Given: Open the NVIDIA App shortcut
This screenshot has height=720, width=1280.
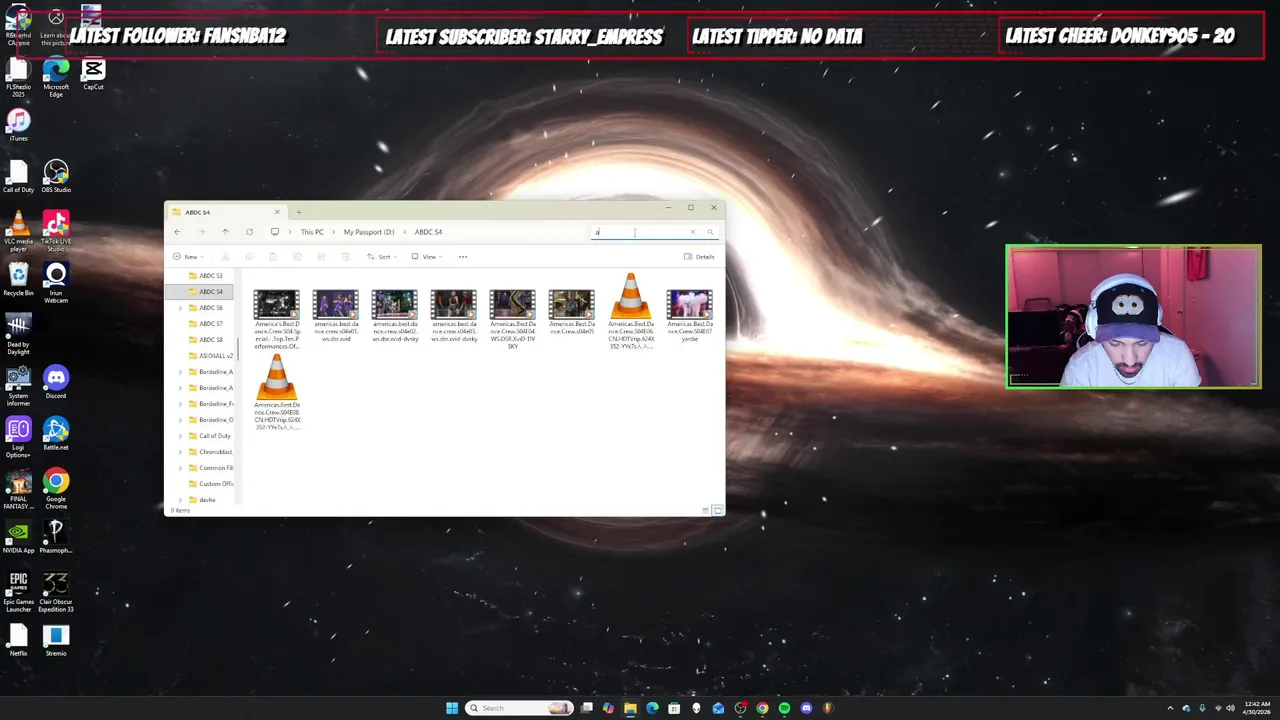Looking at the screenshot, I should pyautogui.click(x=18, y=538).
